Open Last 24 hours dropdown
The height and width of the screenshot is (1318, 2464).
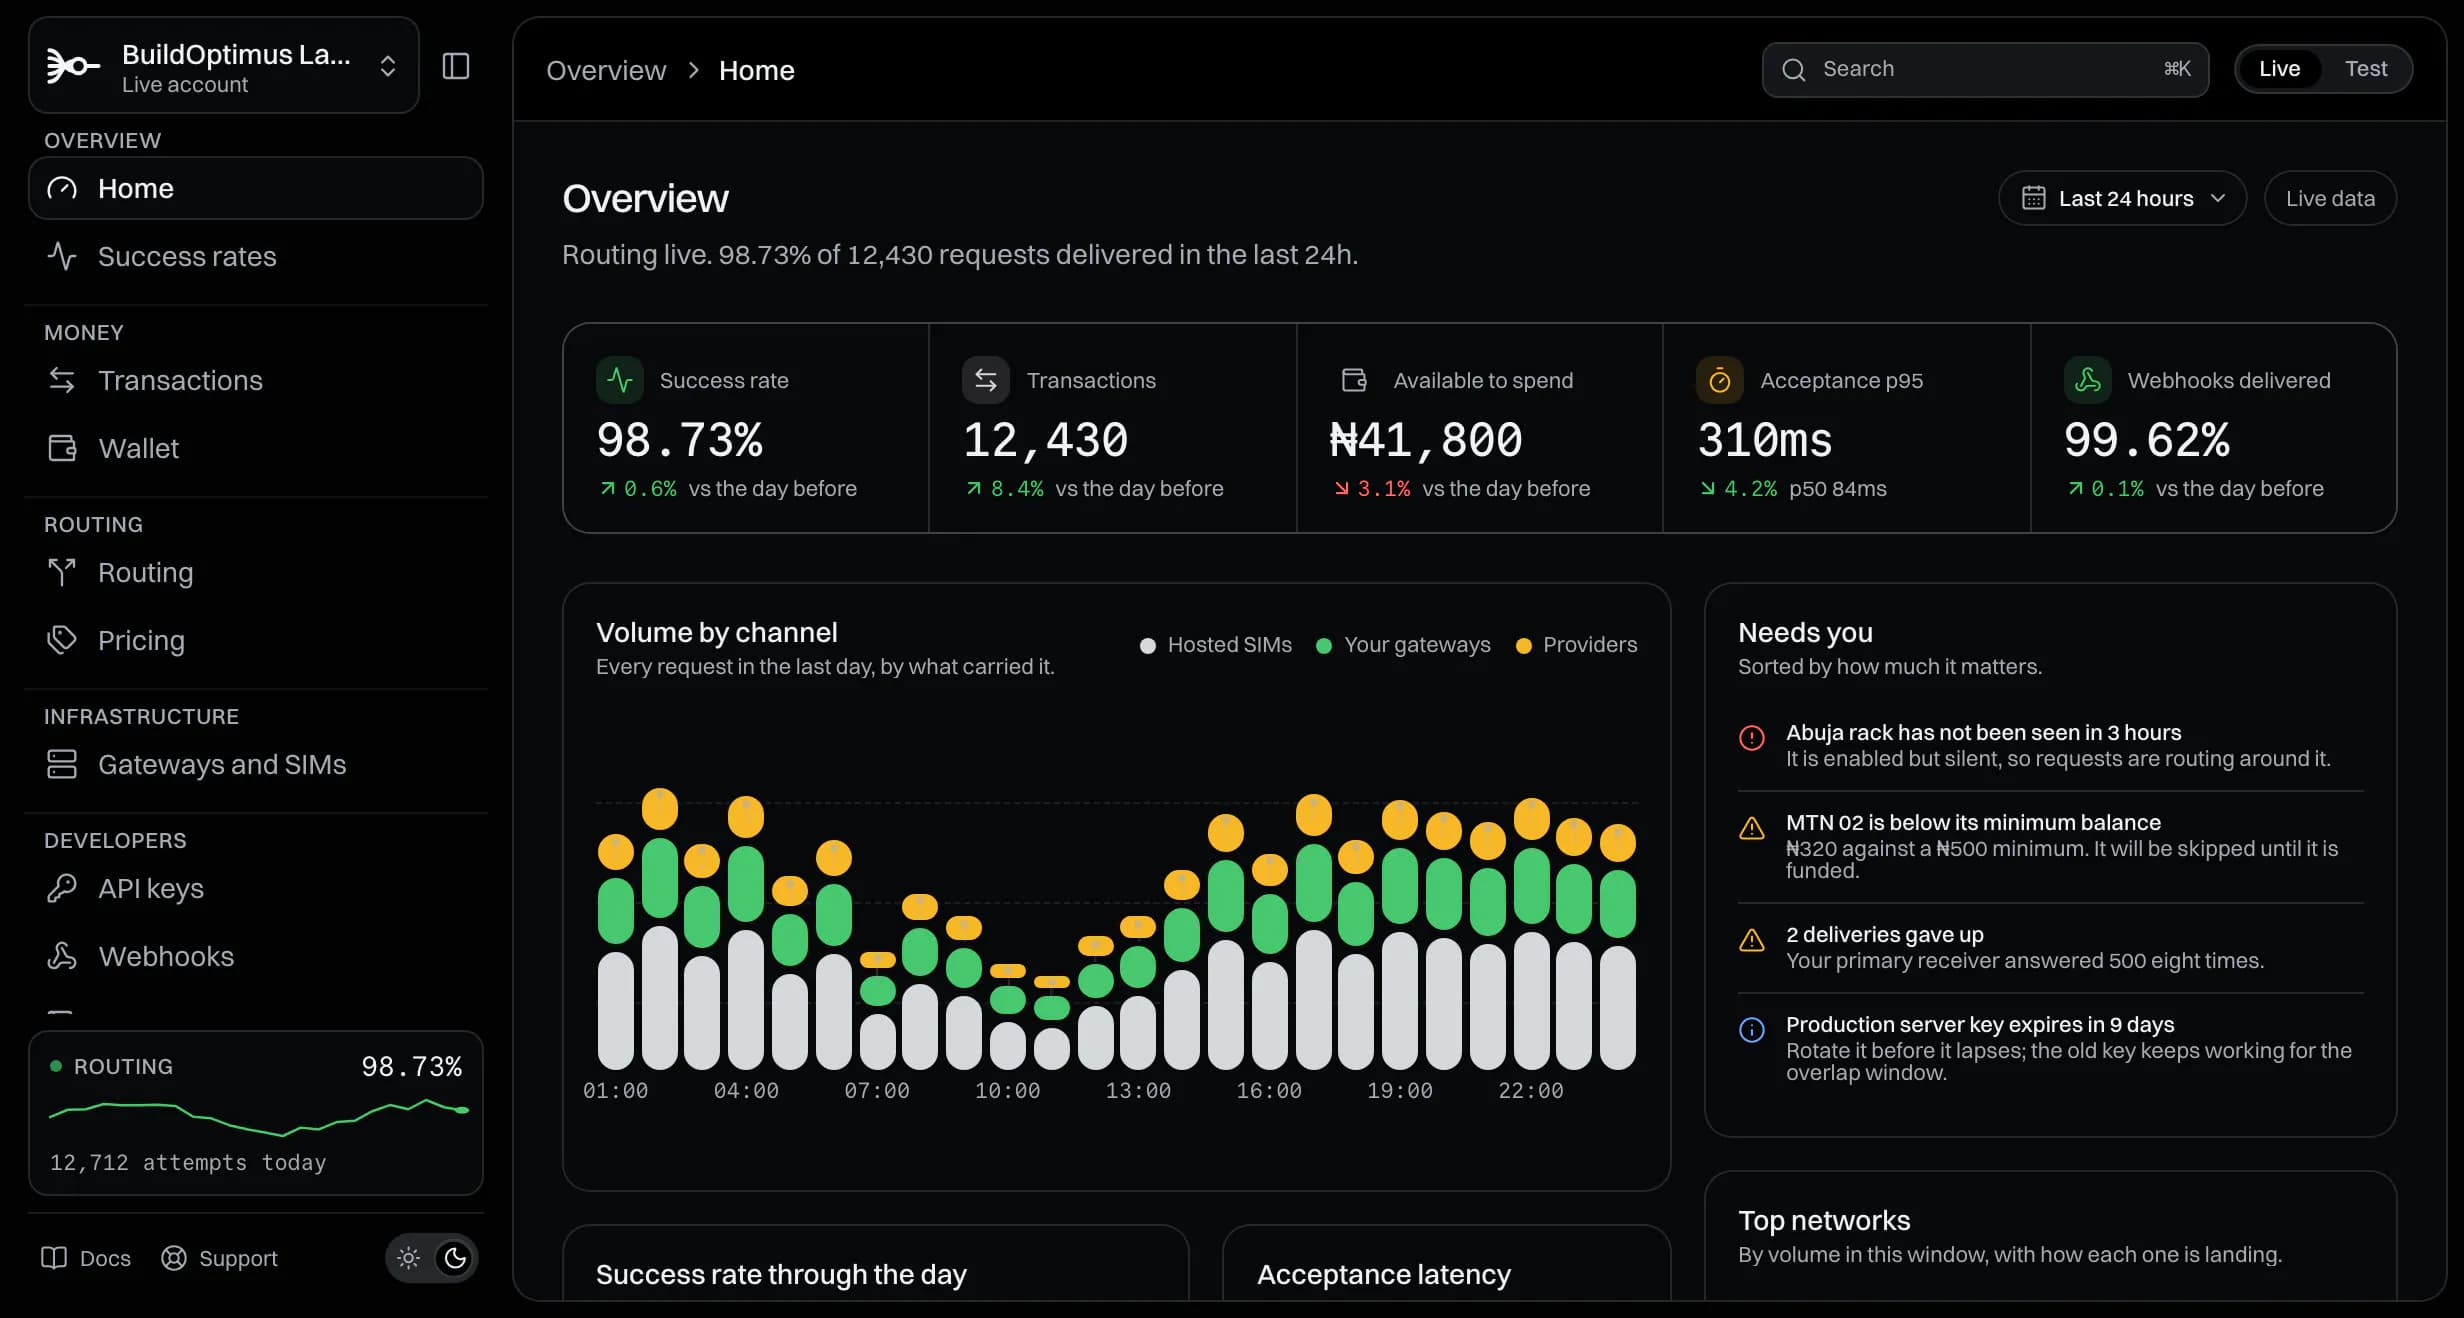coord(2122,198)
